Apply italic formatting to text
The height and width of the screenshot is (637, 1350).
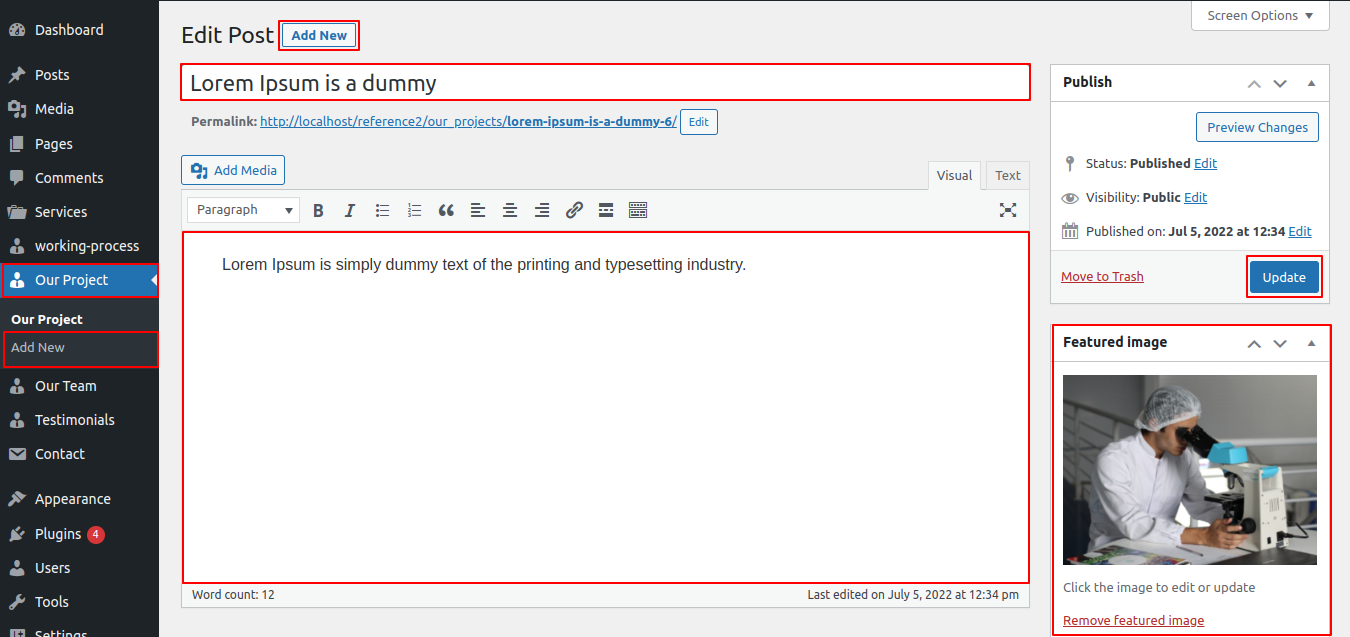[x=350, y=210]
